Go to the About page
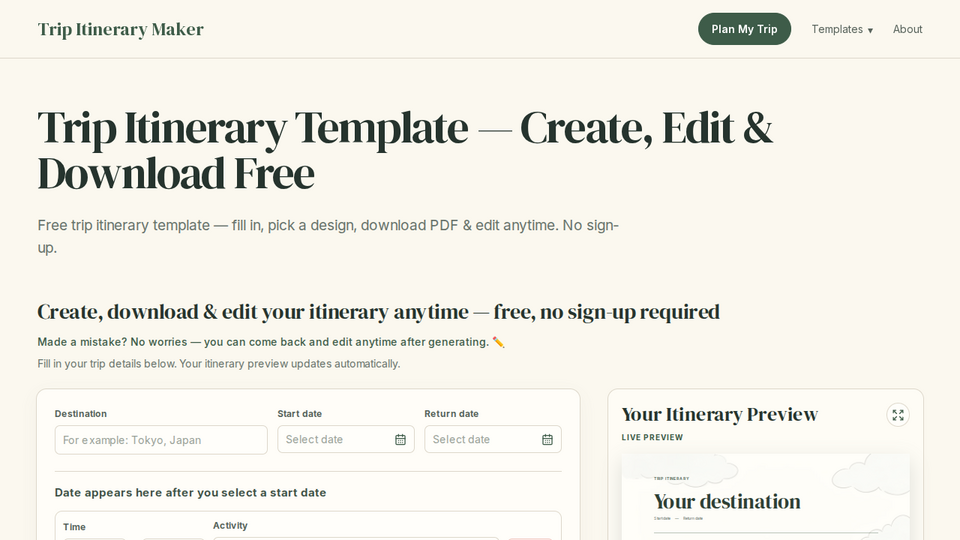Screen dimensions: 960x540 point(907,29)
